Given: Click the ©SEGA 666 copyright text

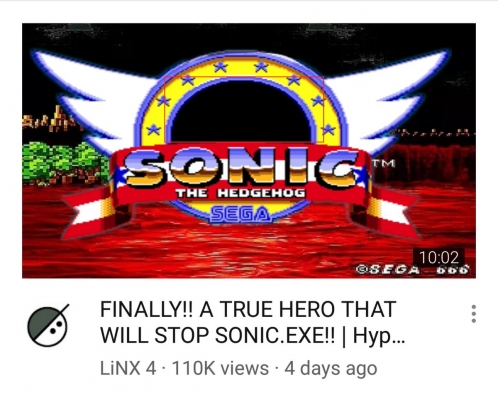Looking at the screenshot, I should [x=412, y=269].
